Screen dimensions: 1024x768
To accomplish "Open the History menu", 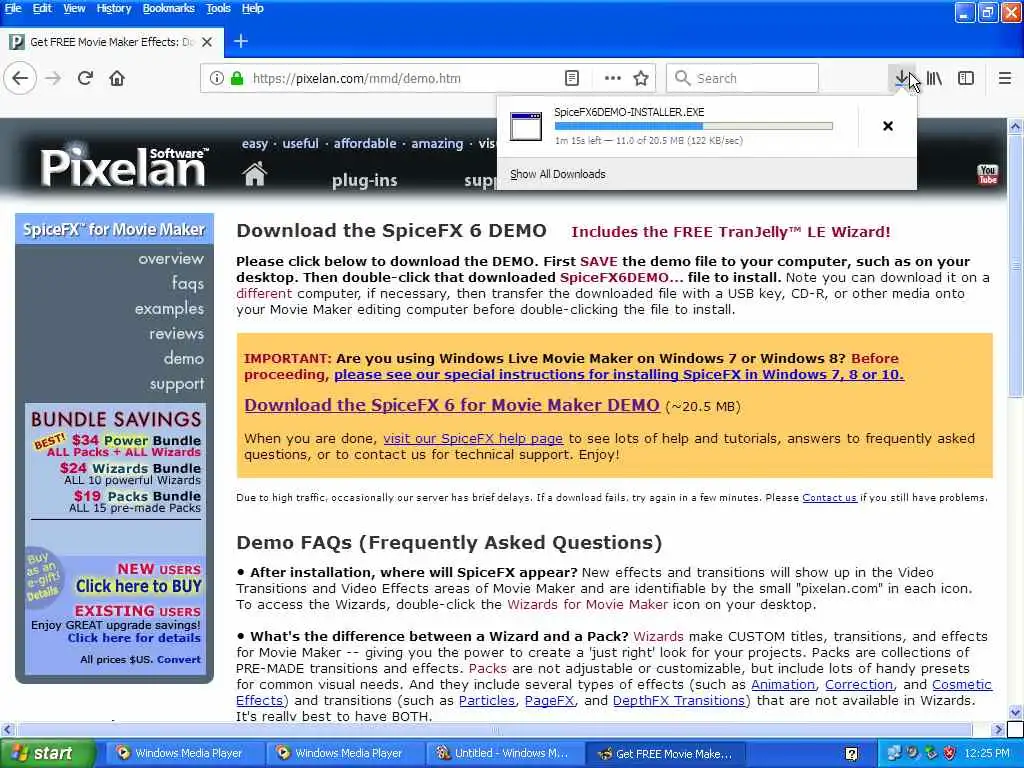I will [114, 8].
